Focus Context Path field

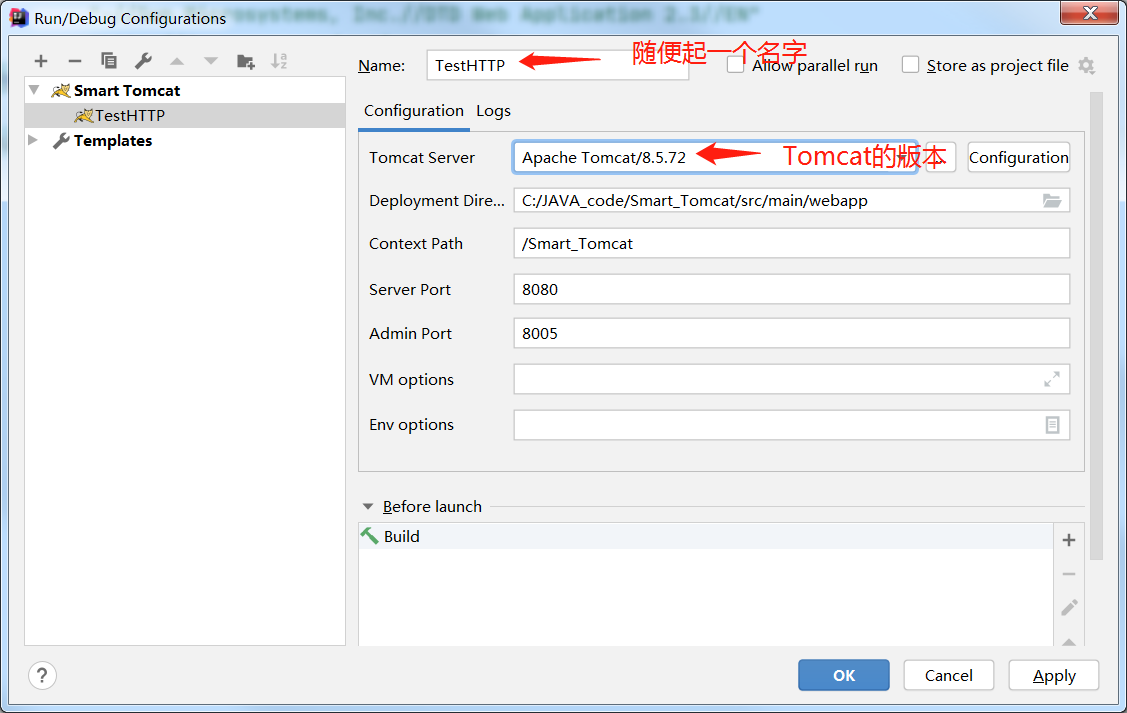point(791,244)
